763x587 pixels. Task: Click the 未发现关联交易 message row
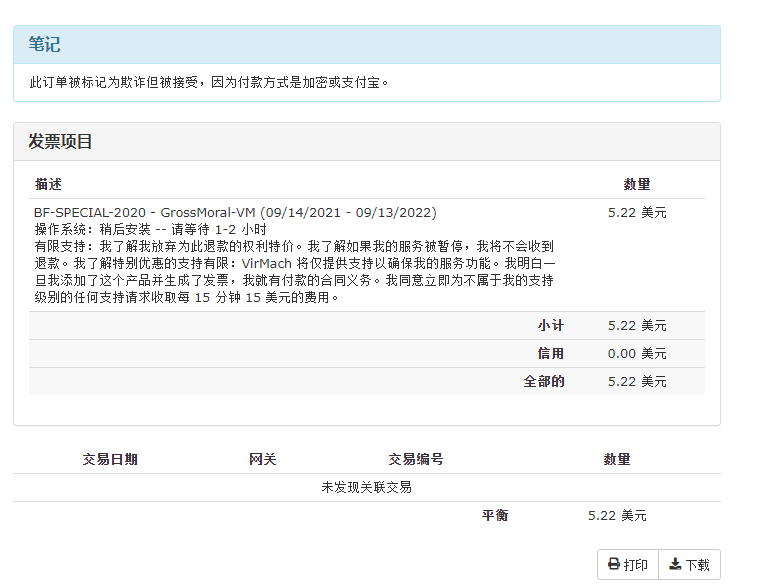click(366, 487)
